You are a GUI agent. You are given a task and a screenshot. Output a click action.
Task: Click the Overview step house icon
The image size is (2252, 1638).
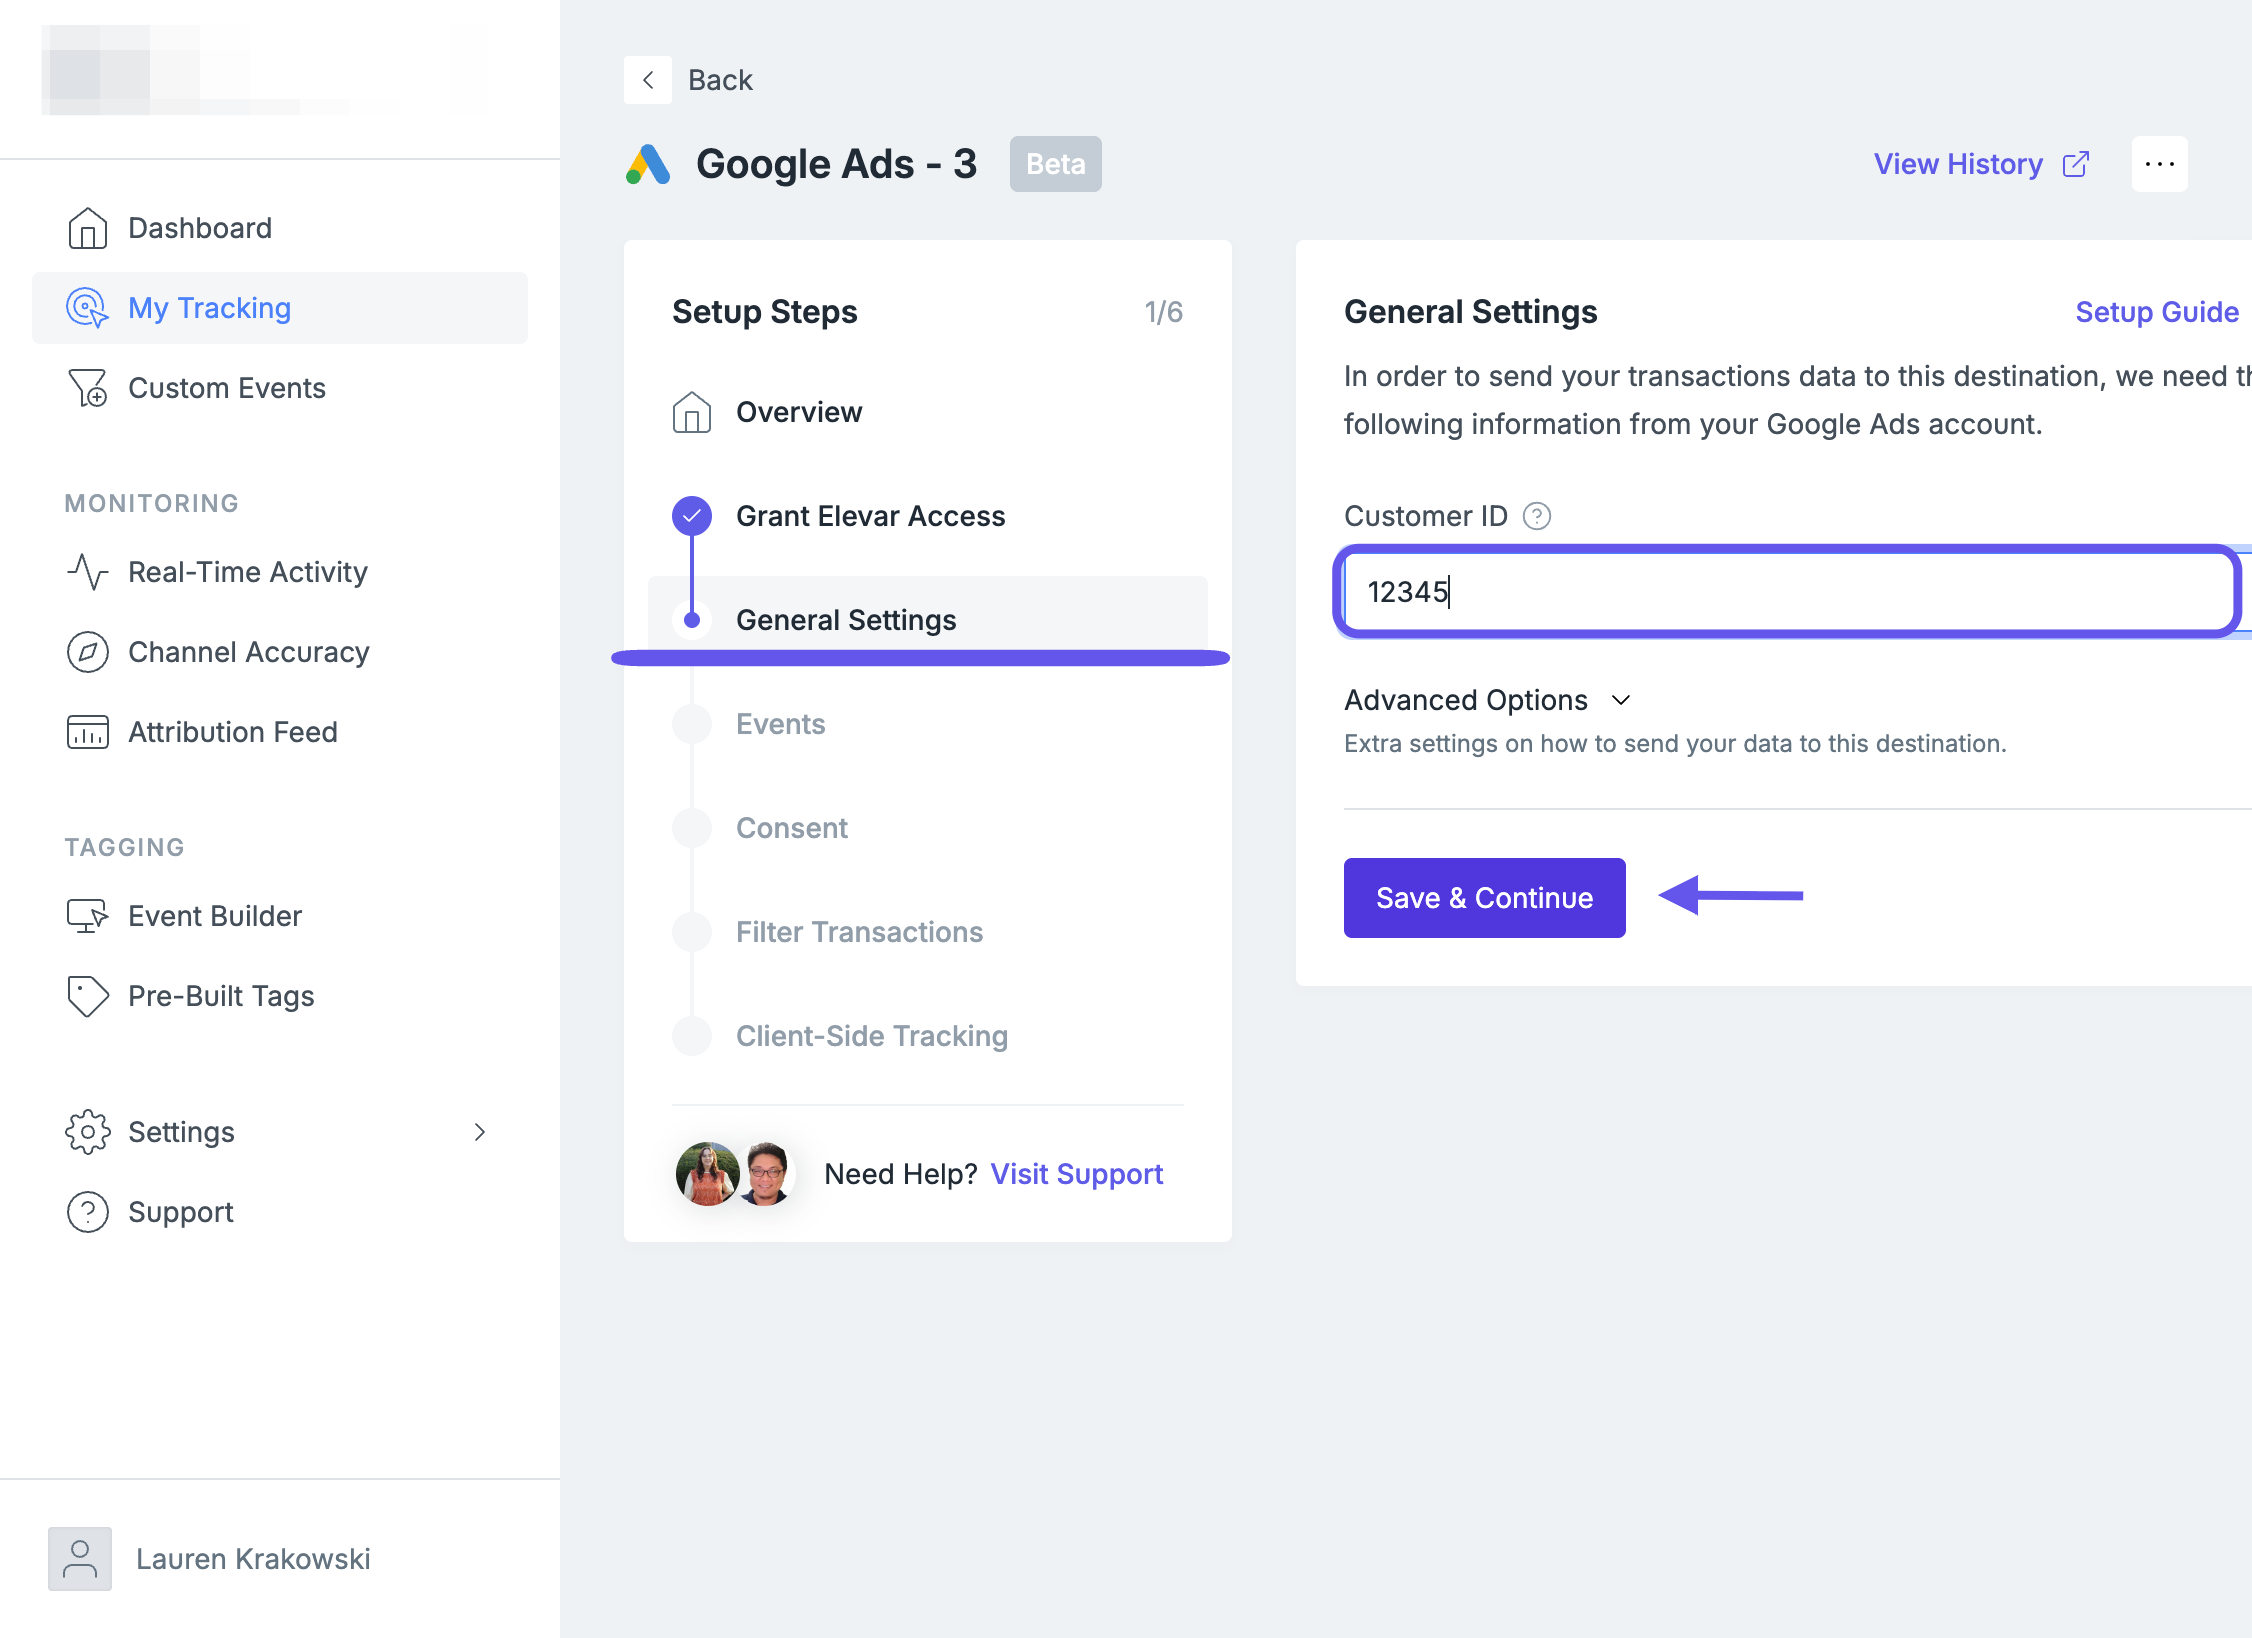[692, 412]
